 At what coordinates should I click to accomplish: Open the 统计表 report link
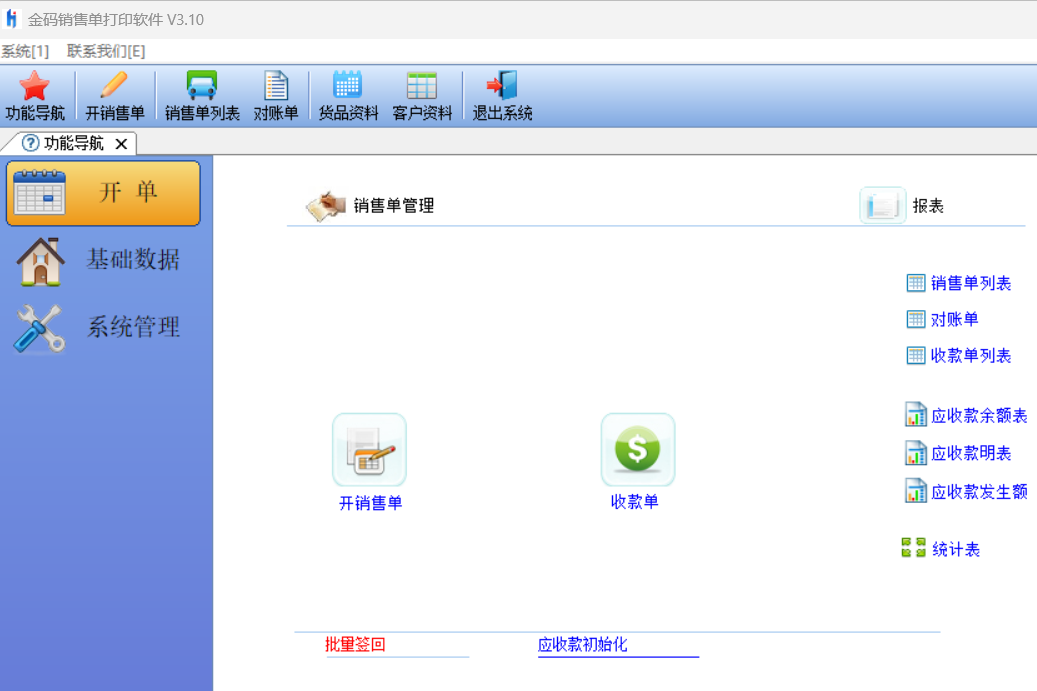pos(955,549)
